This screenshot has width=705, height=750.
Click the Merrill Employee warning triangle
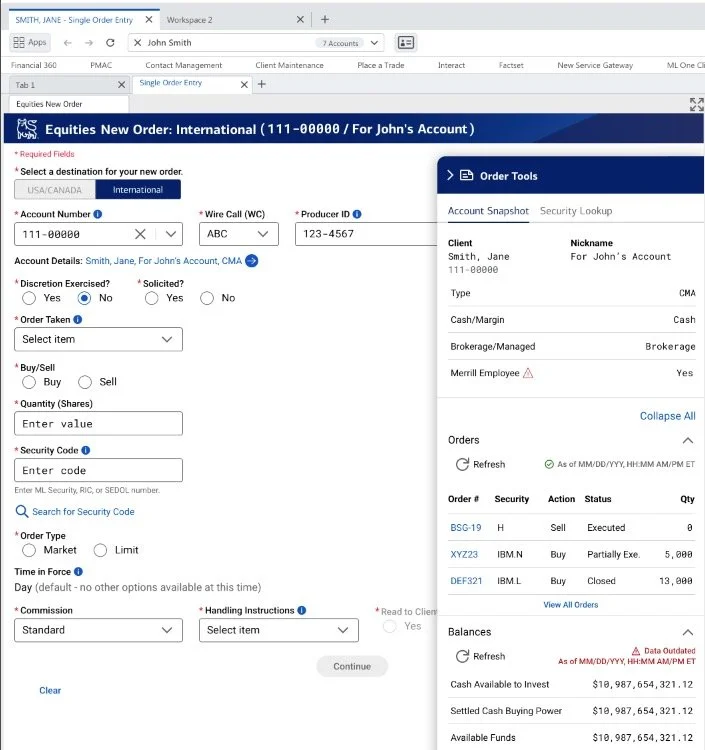[528, 373]
